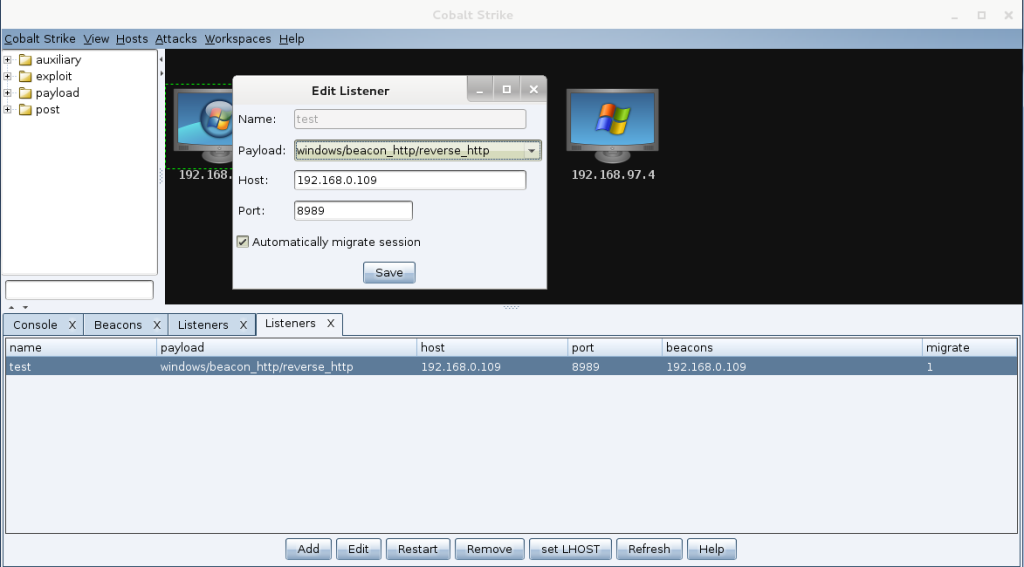Click the 8989 port cell in table
The width and height of the screenshot is (1024, 567).
(615, 366)
